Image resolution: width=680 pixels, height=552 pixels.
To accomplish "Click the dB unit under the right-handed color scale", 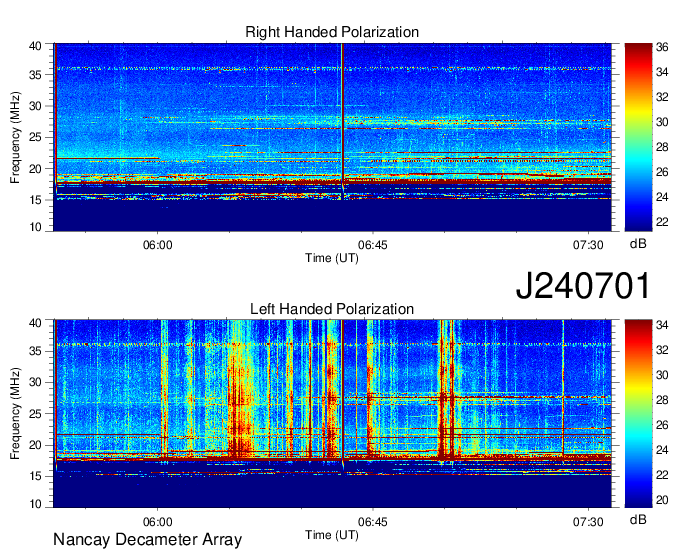I will (638, 244).
